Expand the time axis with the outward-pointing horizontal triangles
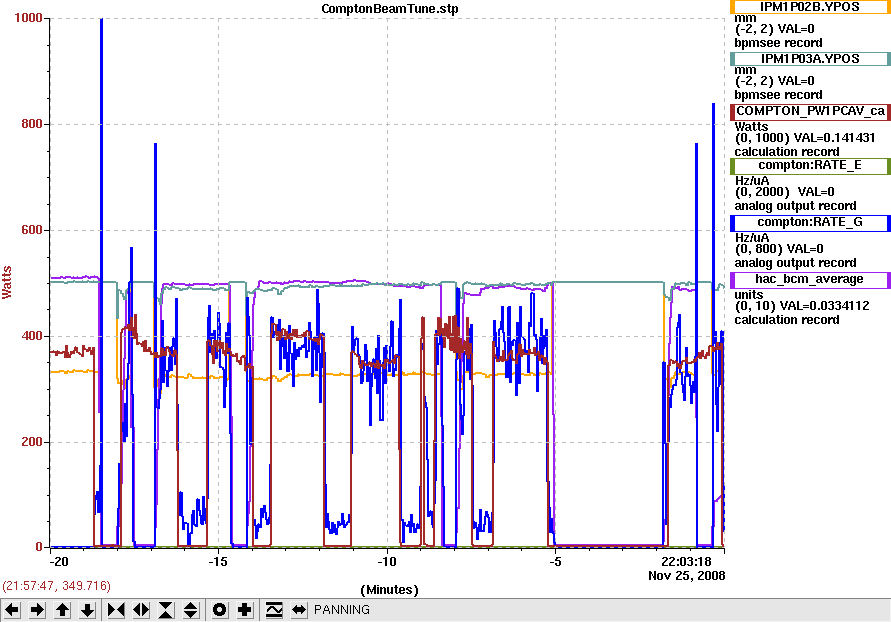Image resolution: width=891 pixels, height=622 pixels. tap(141, 610)
